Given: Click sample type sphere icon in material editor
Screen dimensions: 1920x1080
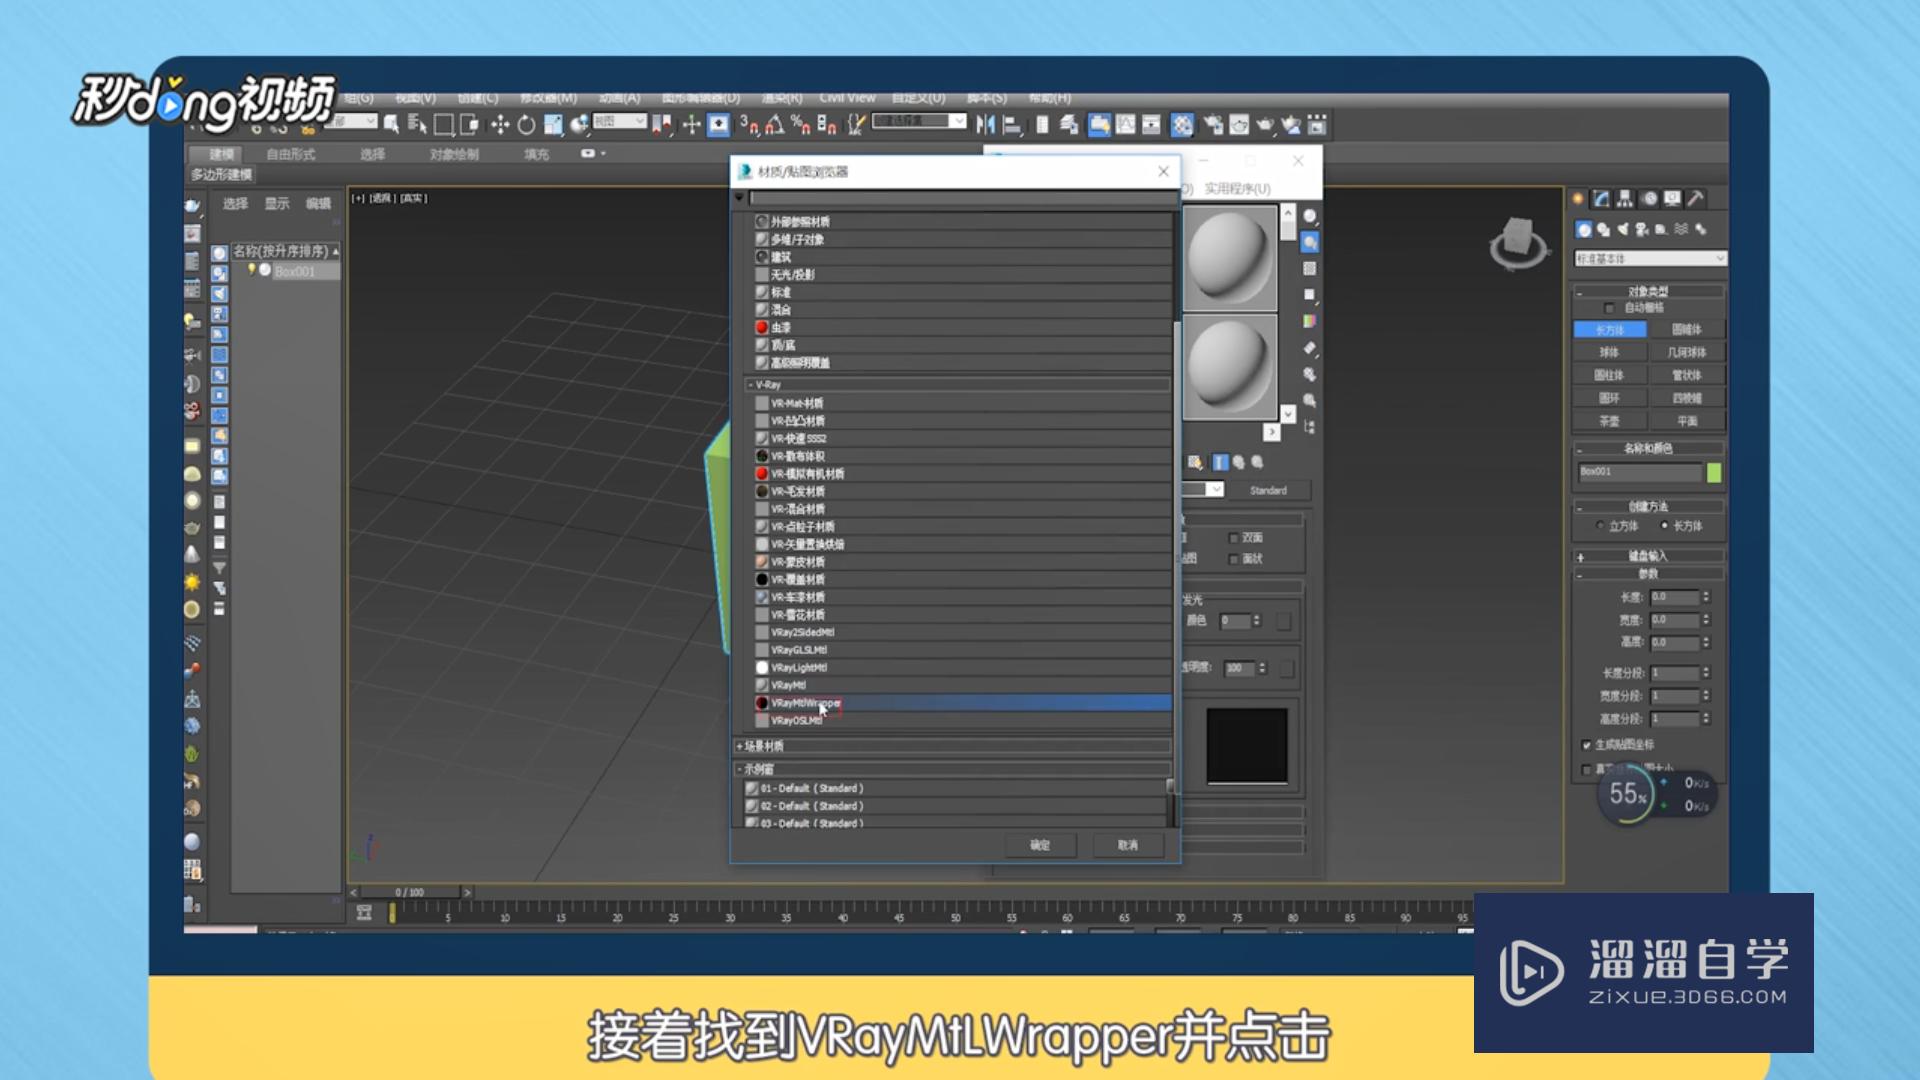Looking at the screenshot, I should pyautogui.click(x=1310, y=217).
